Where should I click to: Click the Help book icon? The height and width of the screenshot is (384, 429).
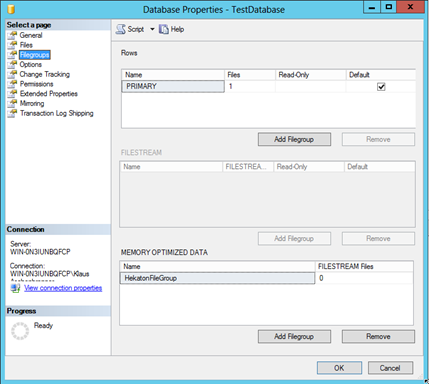click(x=164, y=29)
